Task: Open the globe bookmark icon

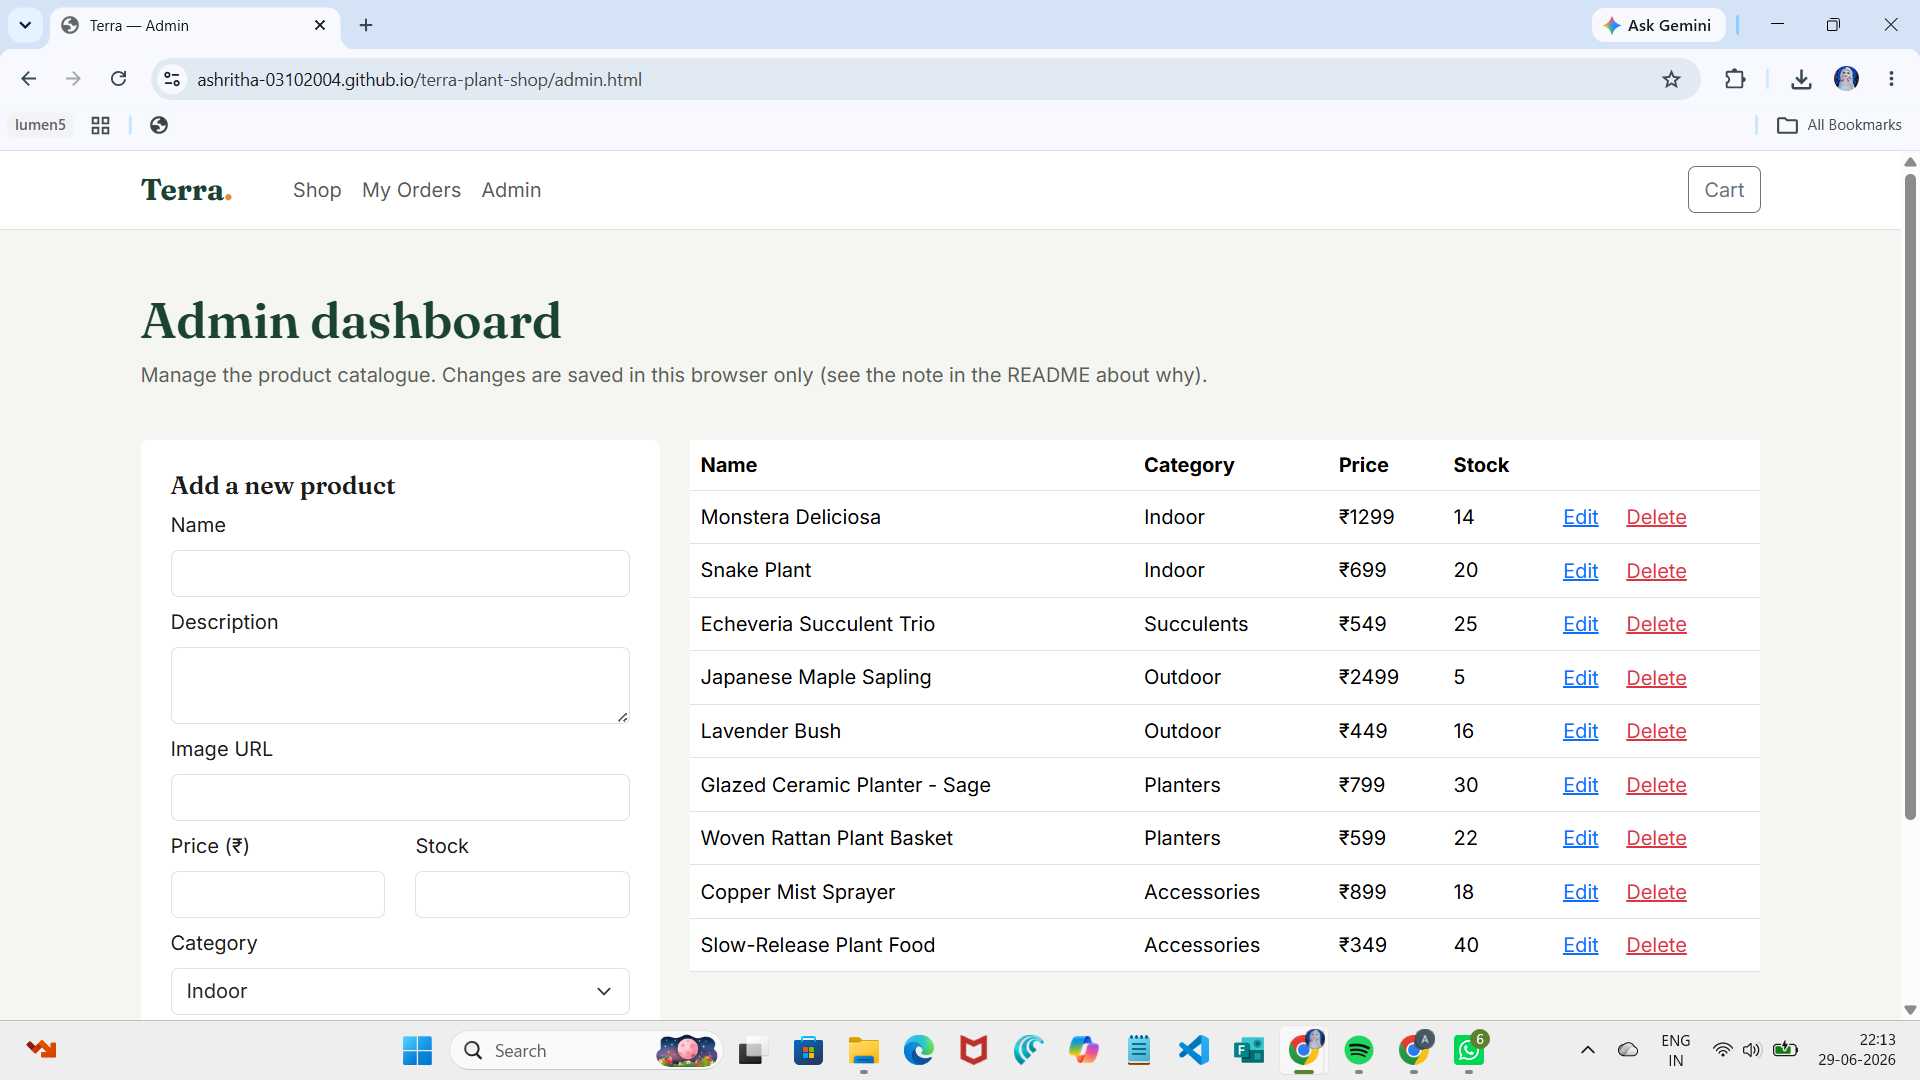Action: [158, 125]
